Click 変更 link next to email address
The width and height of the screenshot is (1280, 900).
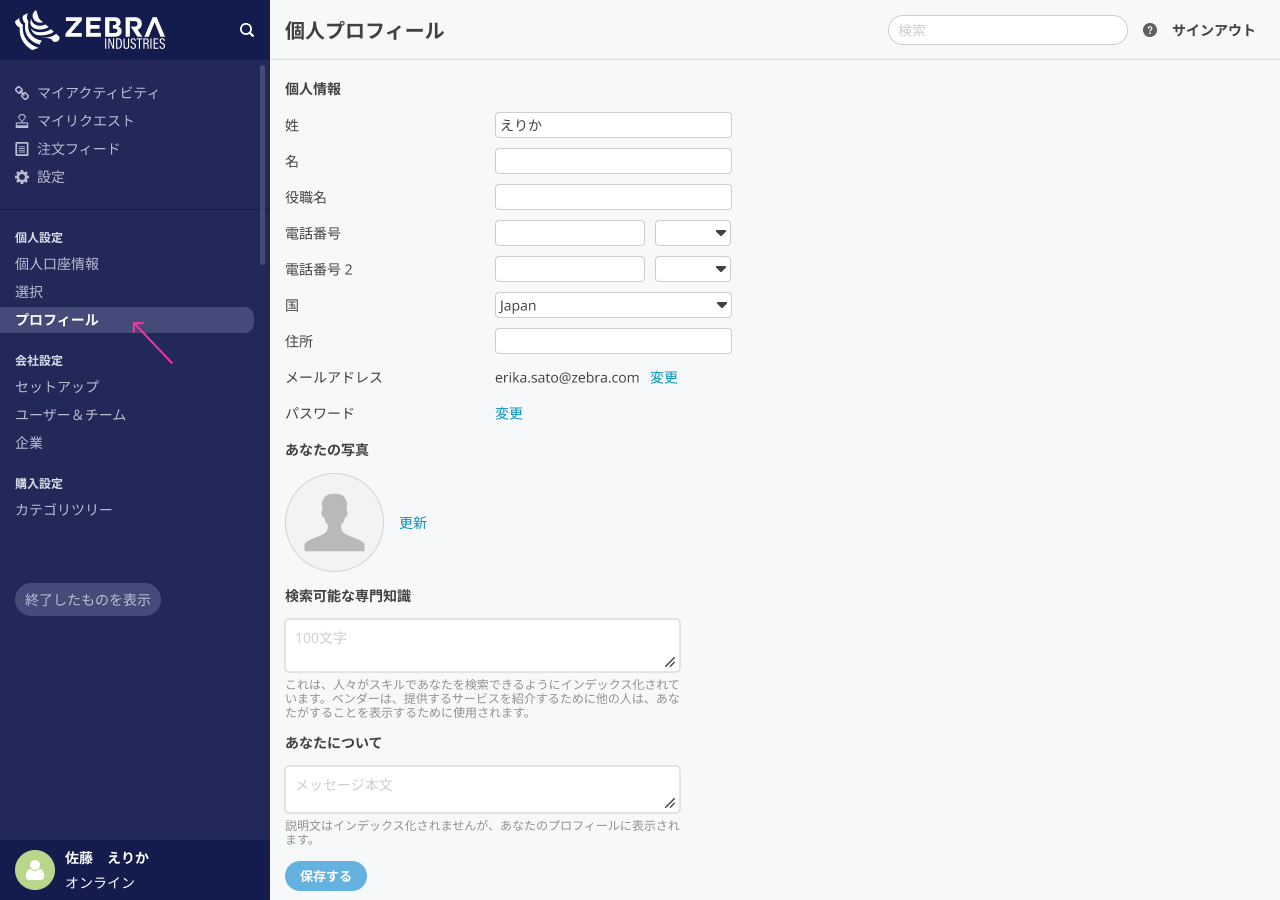coord(664,377)
